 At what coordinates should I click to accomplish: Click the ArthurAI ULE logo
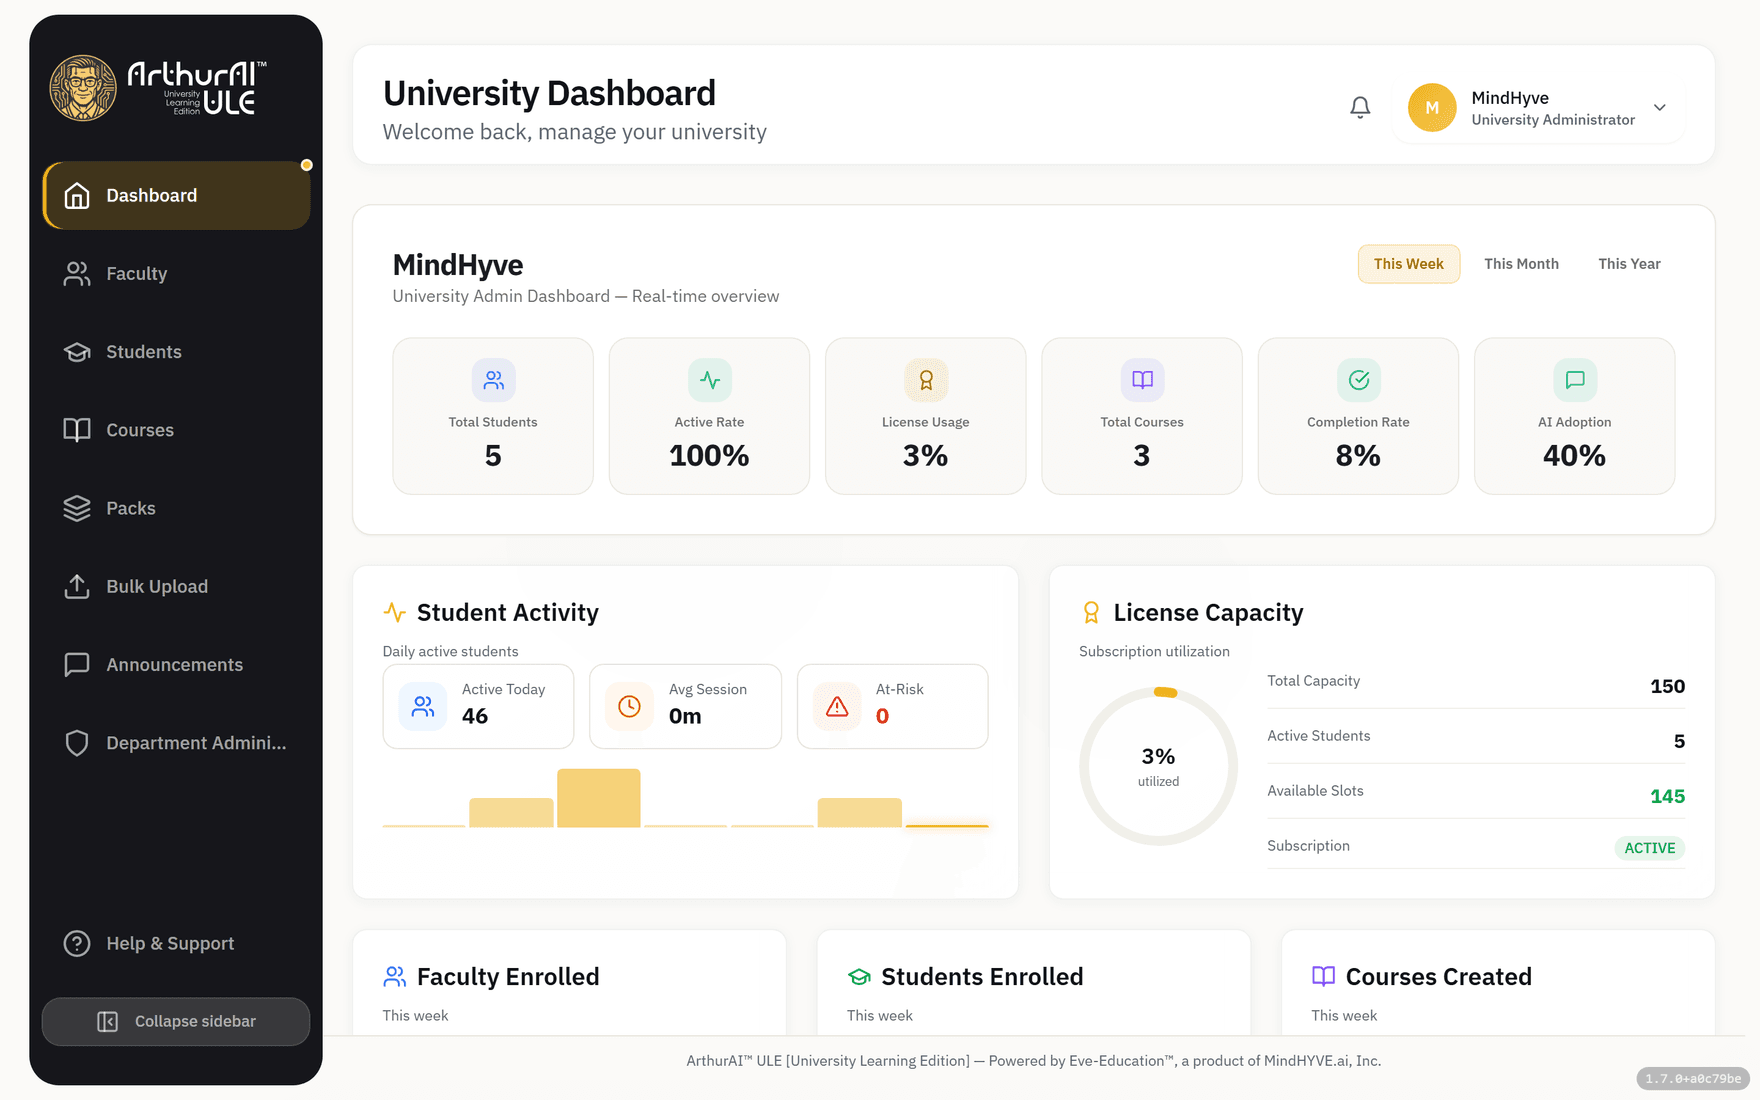coord(158,88)
